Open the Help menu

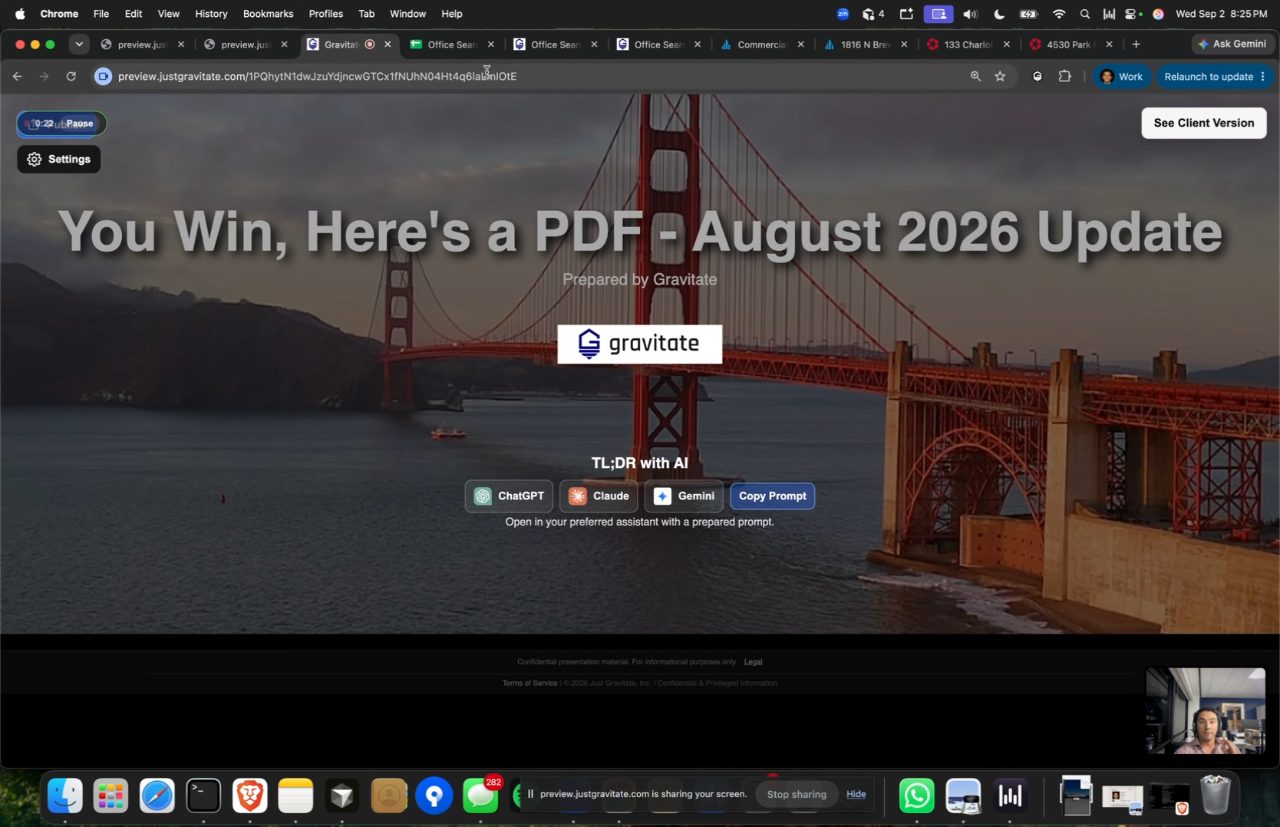tap(452, 14)
